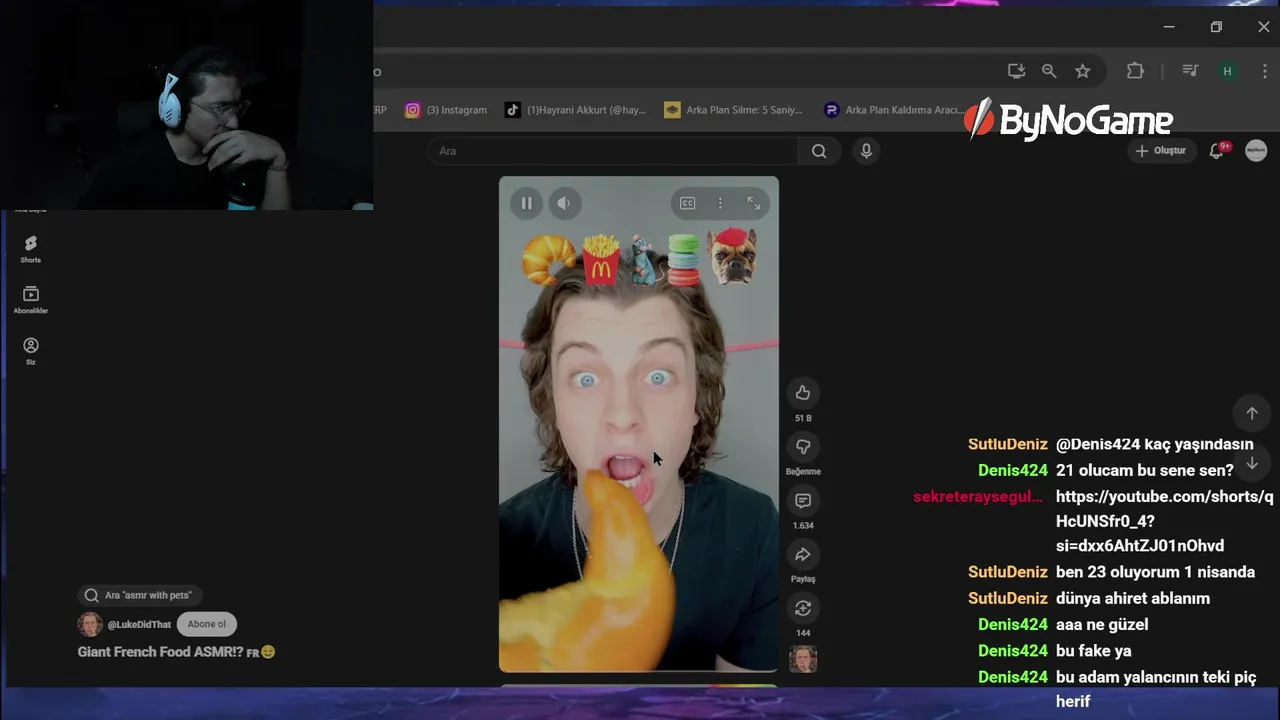Open the browser zoom magnifier icon
Screen dimensions: 1280x720
tap(1049, 71)
